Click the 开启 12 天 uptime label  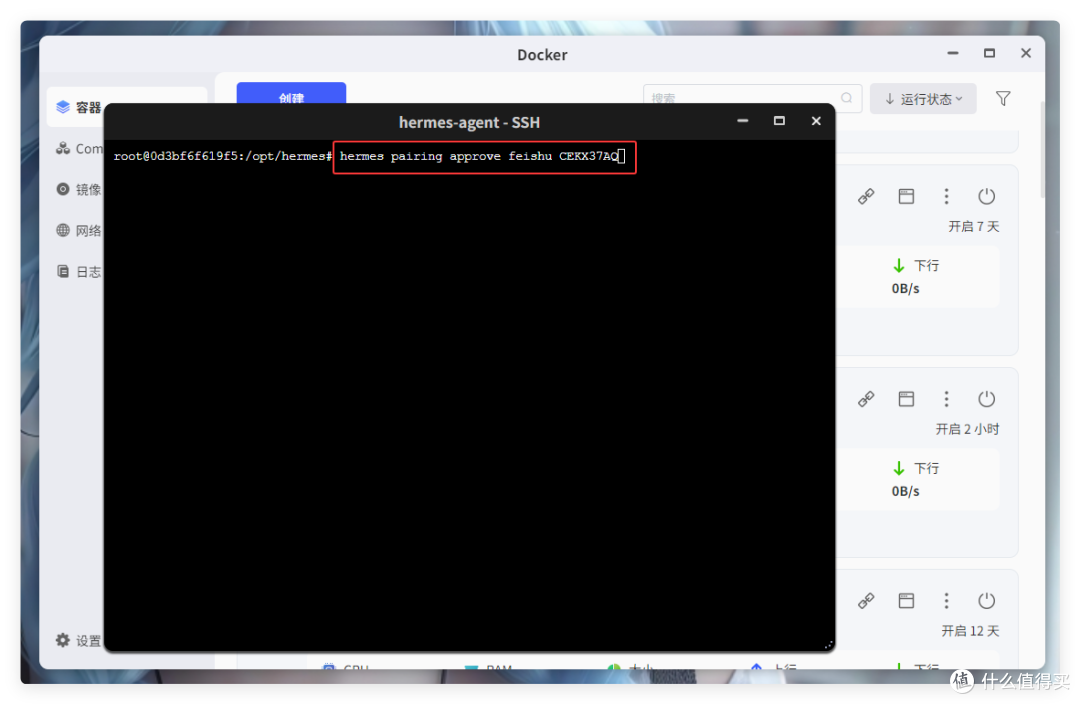click(x=970, y=631)
